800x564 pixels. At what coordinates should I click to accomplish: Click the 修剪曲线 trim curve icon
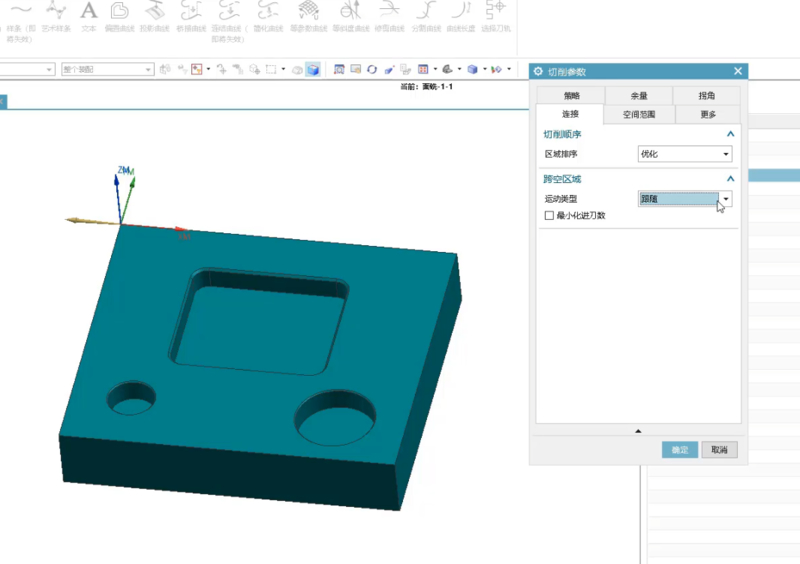point(389,10)
